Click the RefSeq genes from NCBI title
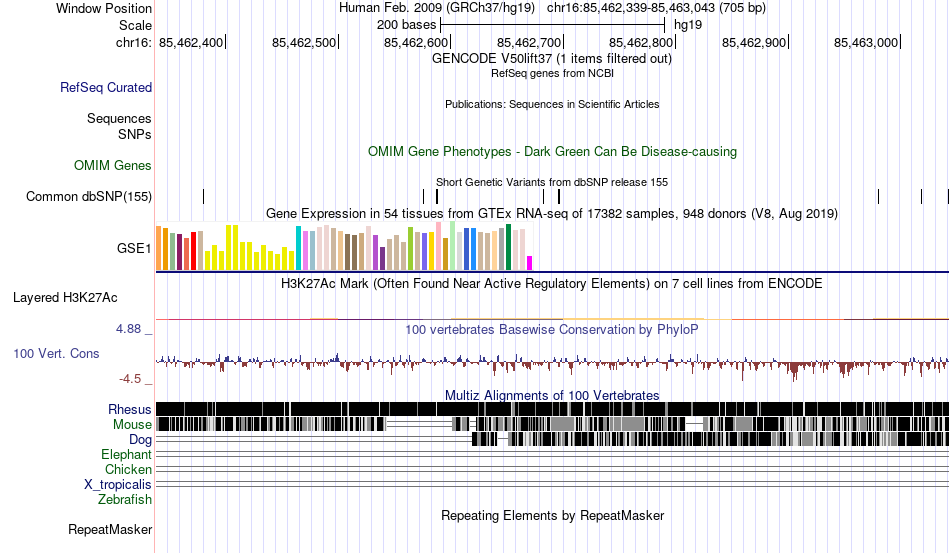950x553 pixels. point(552,73)
